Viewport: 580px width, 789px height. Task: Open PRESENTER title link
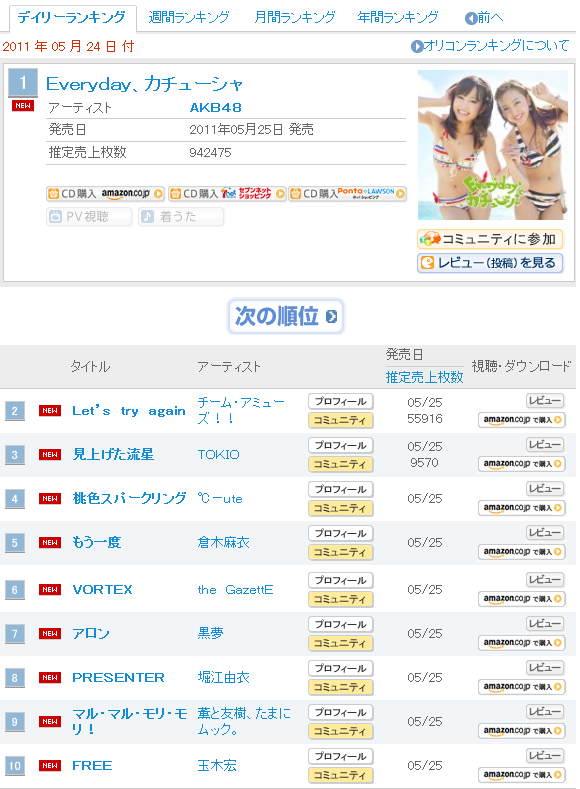point(118,677)
